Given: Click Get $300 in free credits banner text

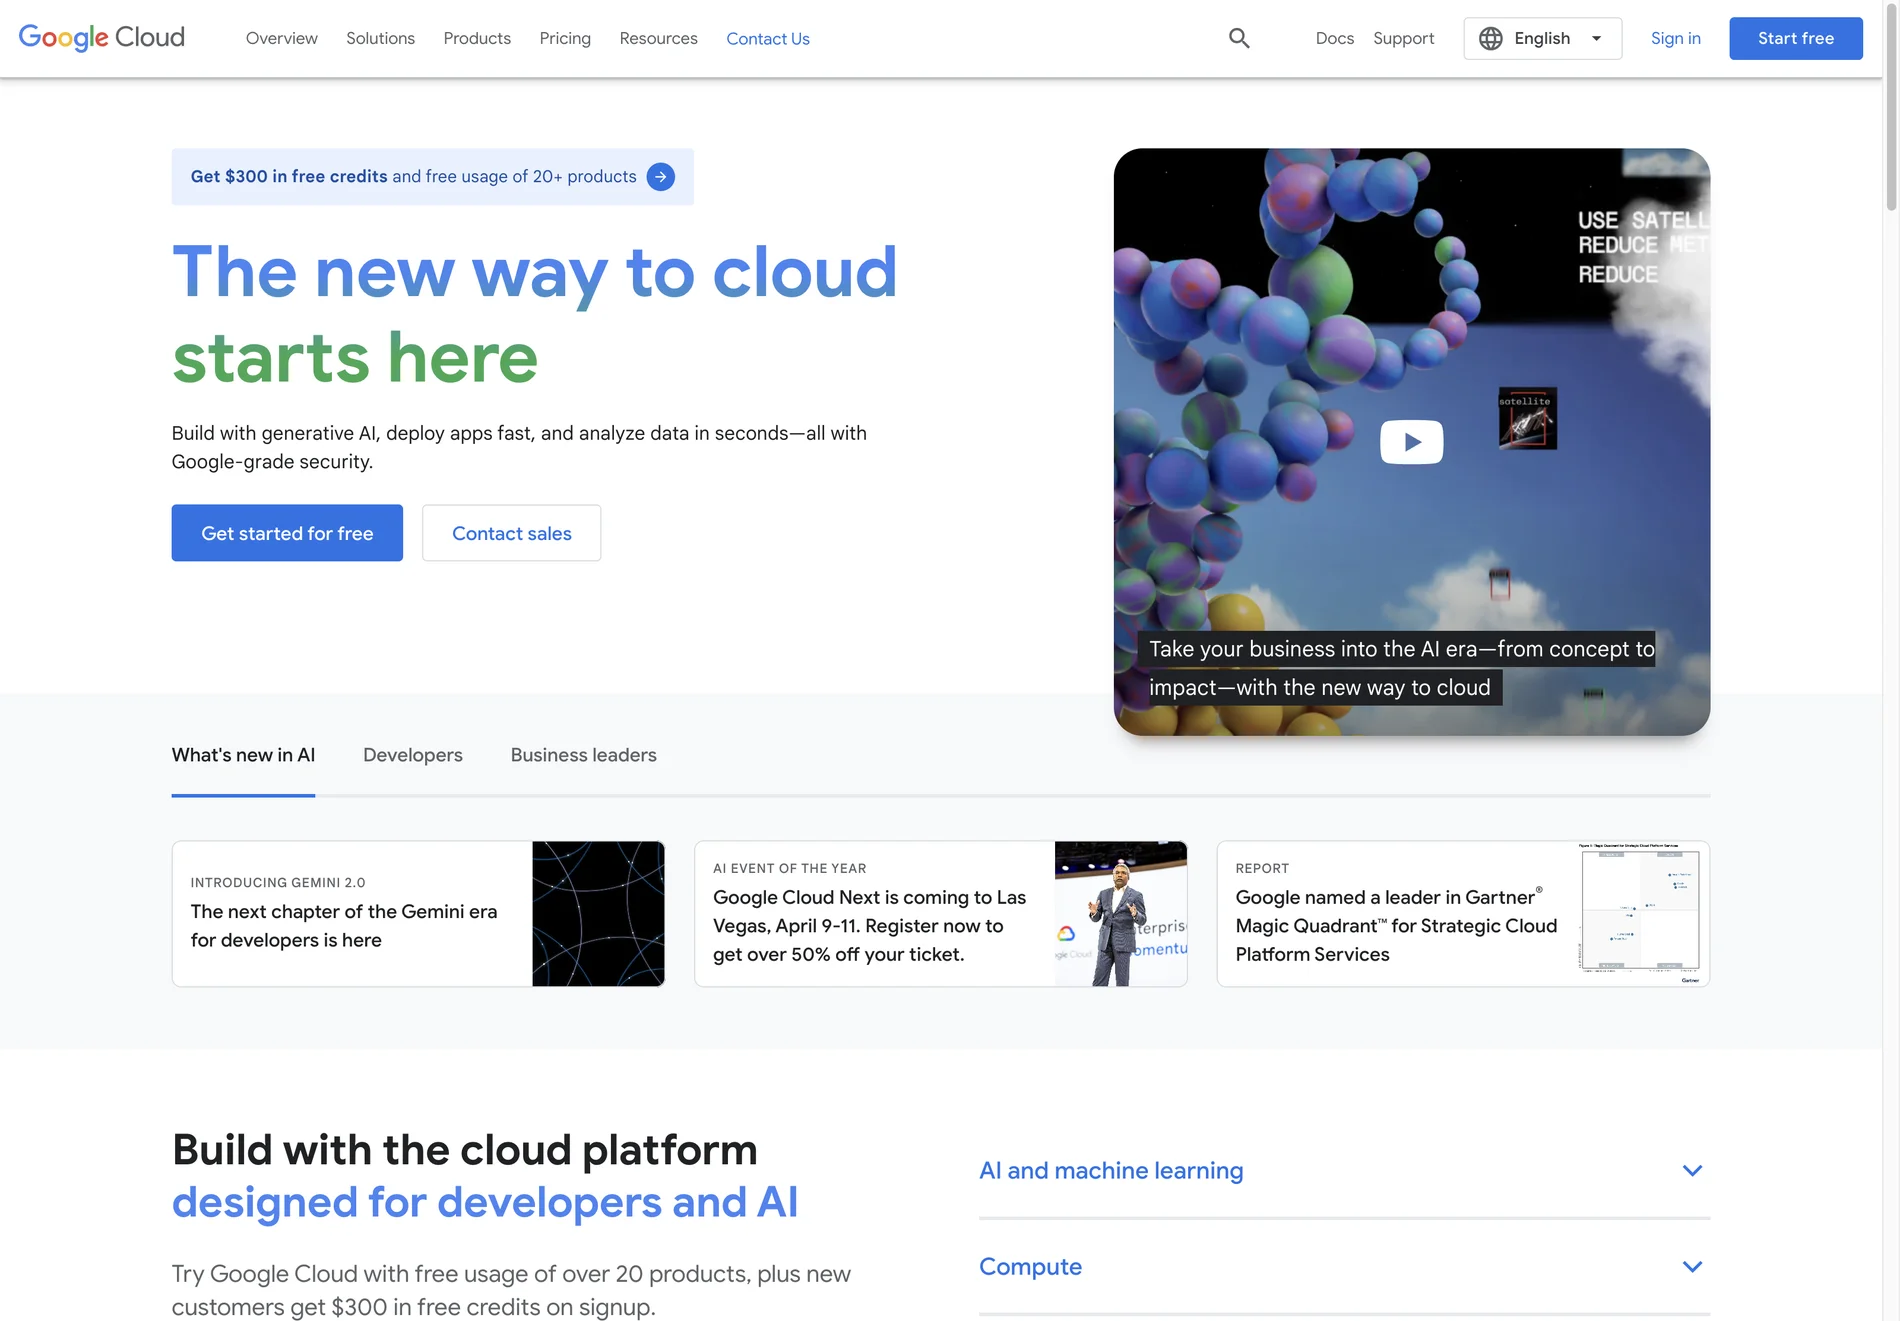Looking at the screenshot, I should coord(413,176).
